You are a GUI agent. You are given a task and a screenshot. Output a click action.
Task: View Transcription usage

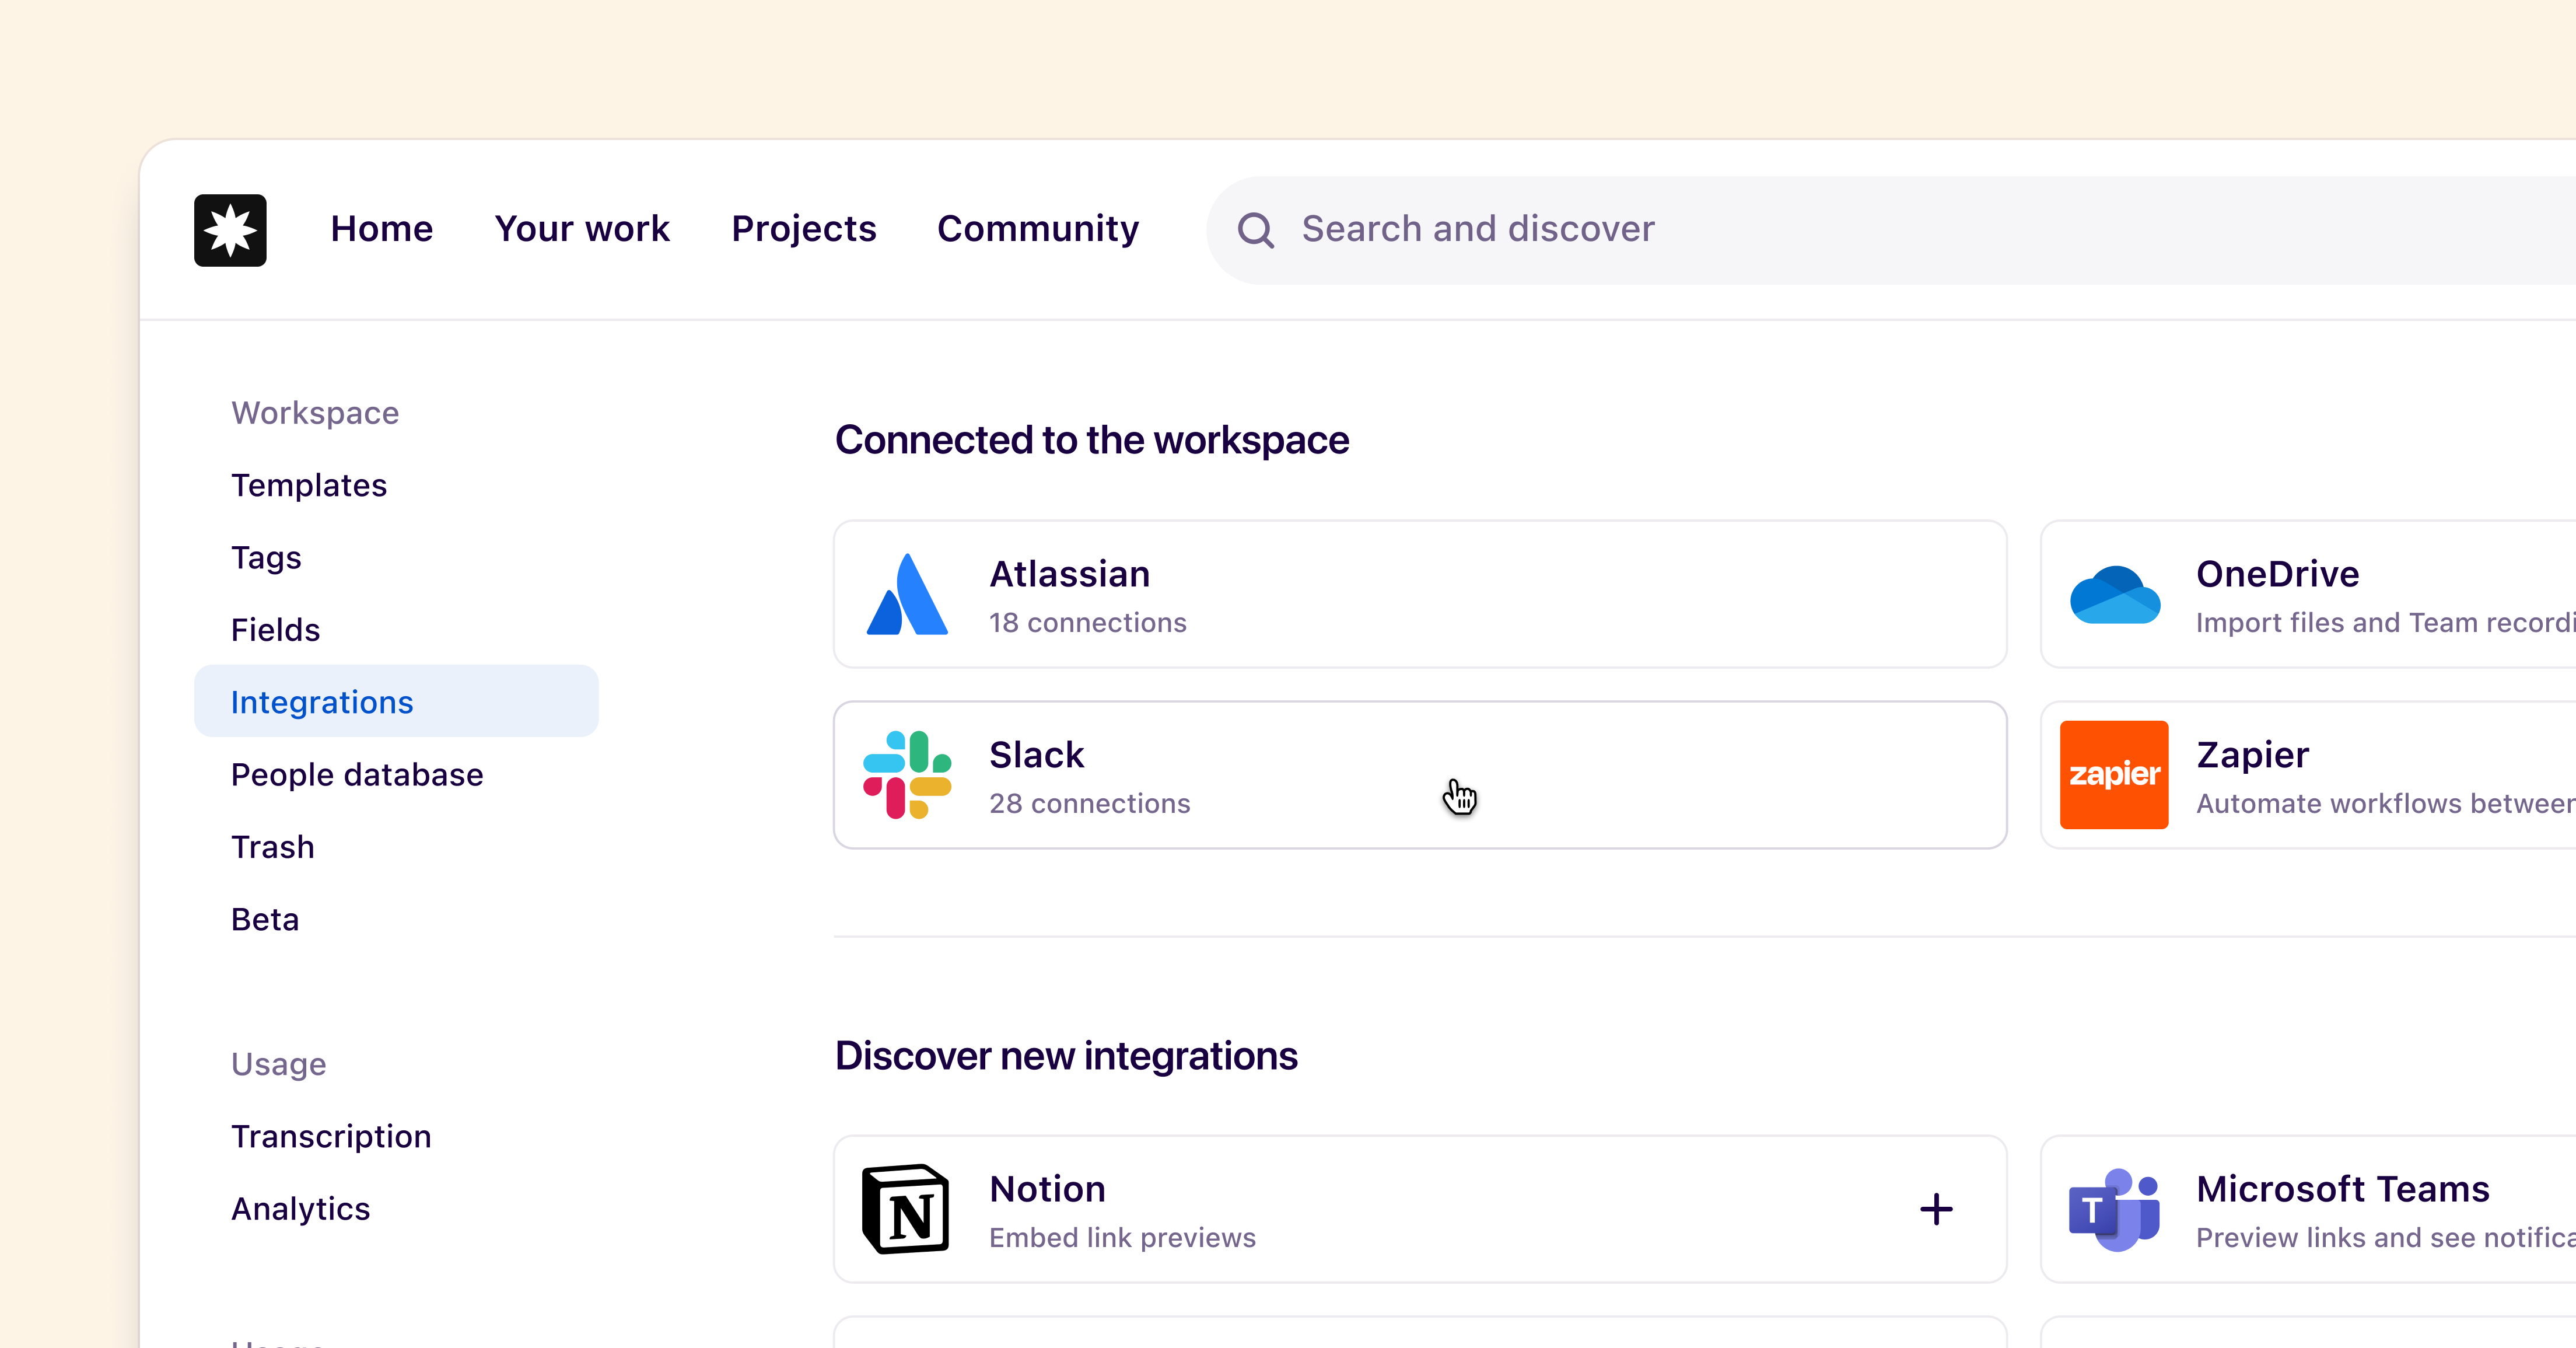pyautogui.click(x=330, y=1136)
